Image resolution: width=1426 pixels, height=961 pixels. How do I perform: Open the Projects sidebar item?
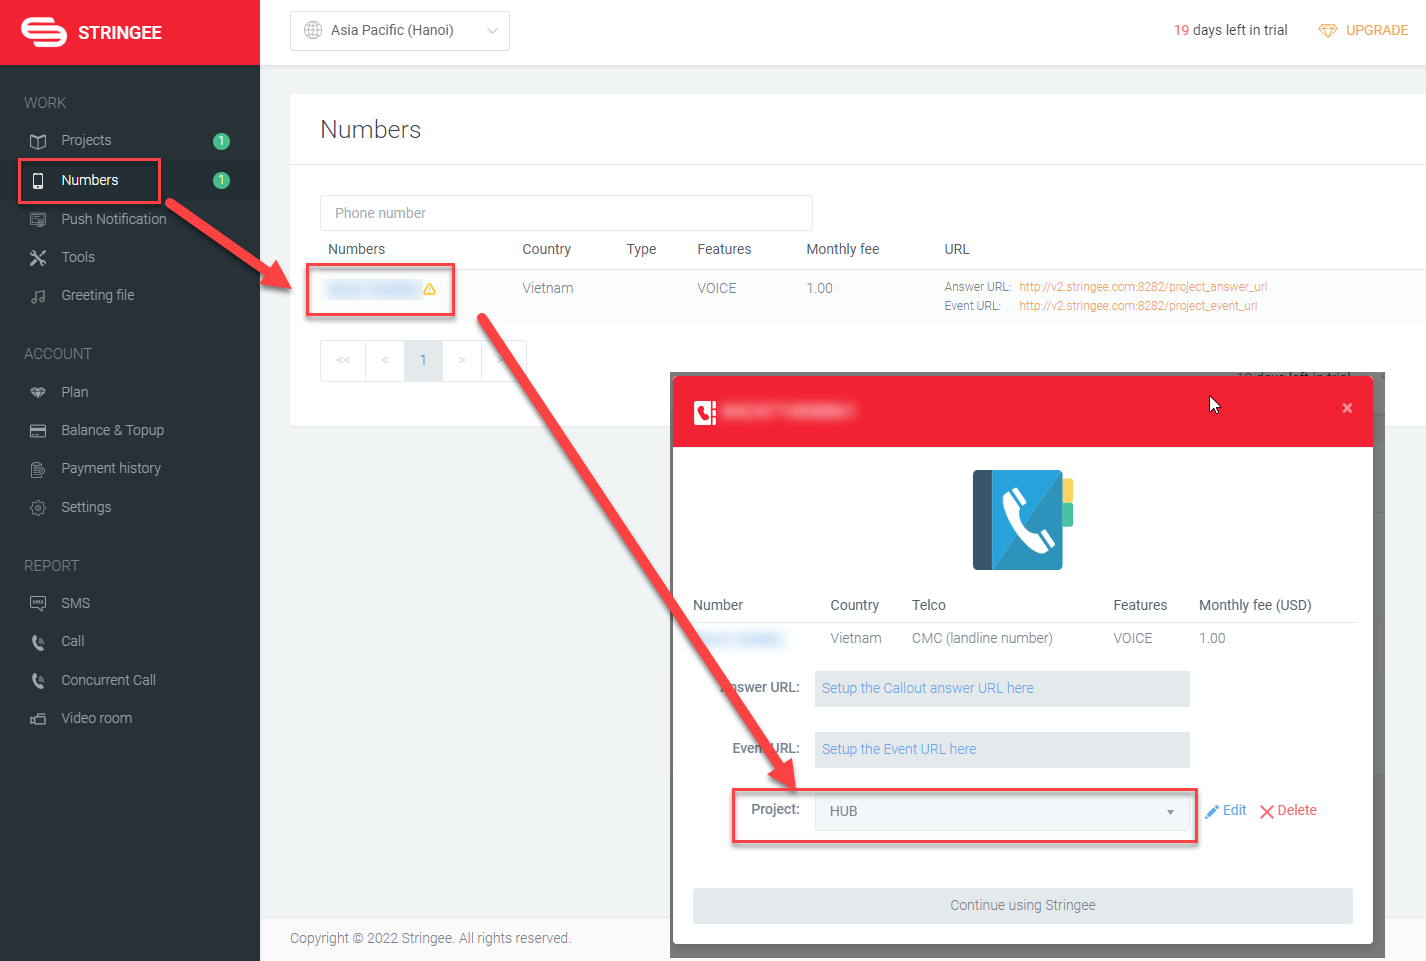(x=86, y=141)
